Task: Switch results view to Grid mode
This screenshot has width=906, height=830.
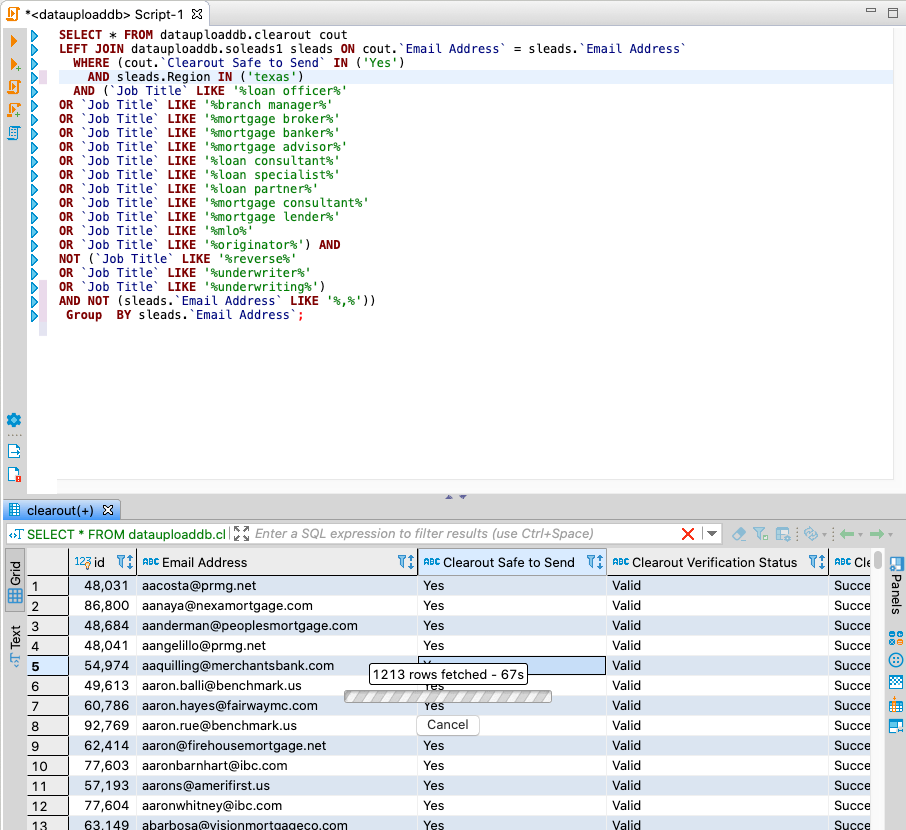Action: (16, 582)
